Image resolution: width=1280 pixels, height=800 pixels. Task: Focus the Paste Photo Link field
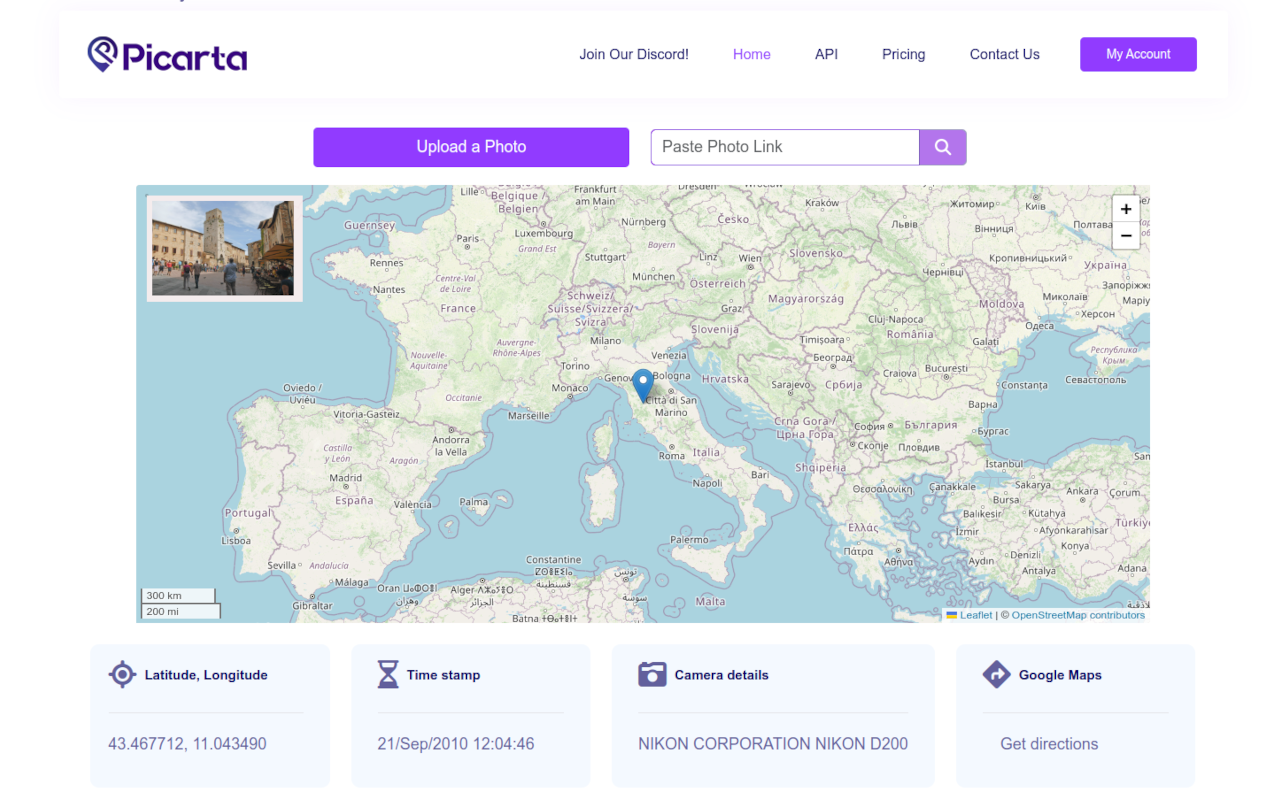[785, 147]
